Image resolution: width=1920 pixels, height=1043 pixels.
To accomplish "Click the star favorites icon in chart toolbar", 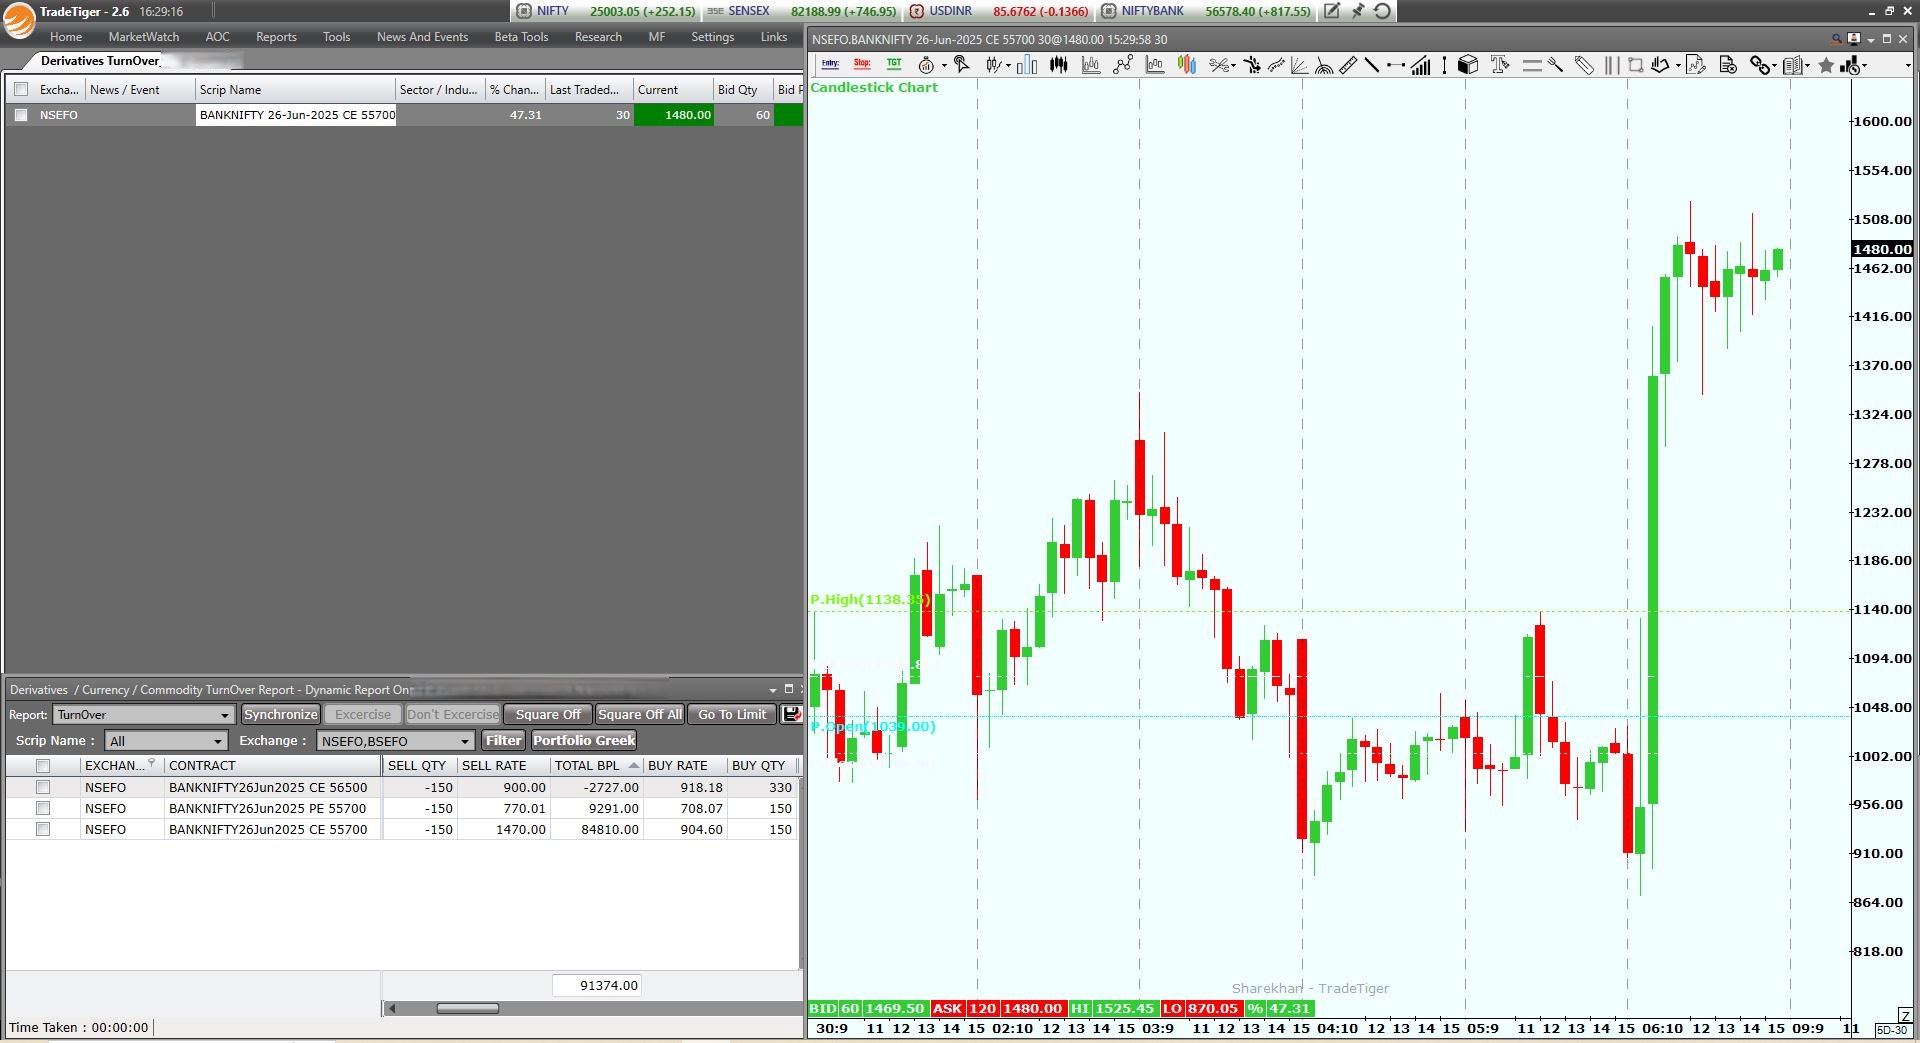I will point(1826,65).
